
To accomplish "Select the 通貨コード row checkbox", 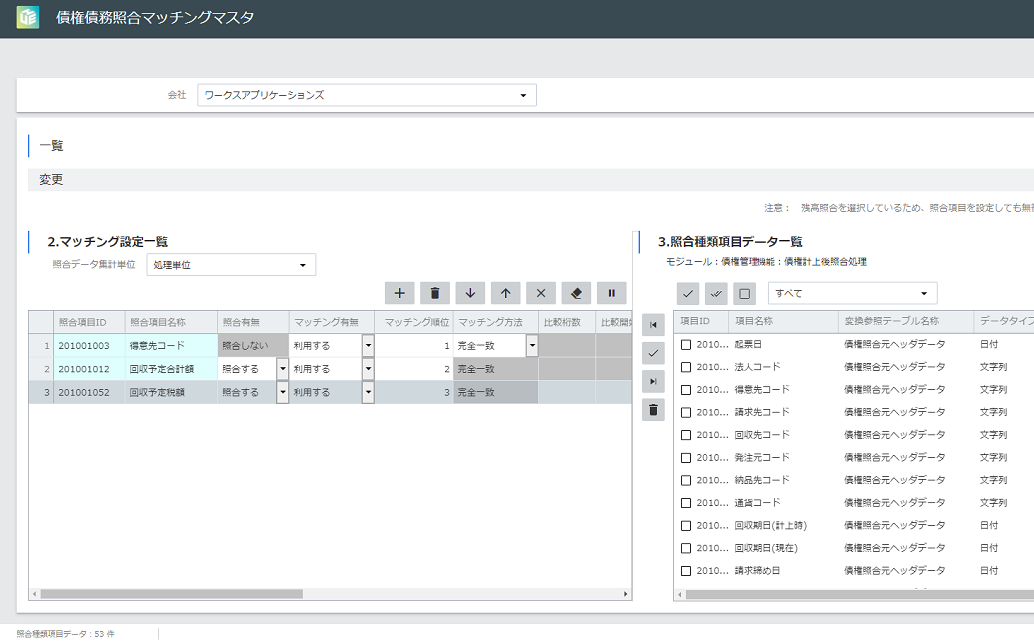I will (x=686, y=503).
